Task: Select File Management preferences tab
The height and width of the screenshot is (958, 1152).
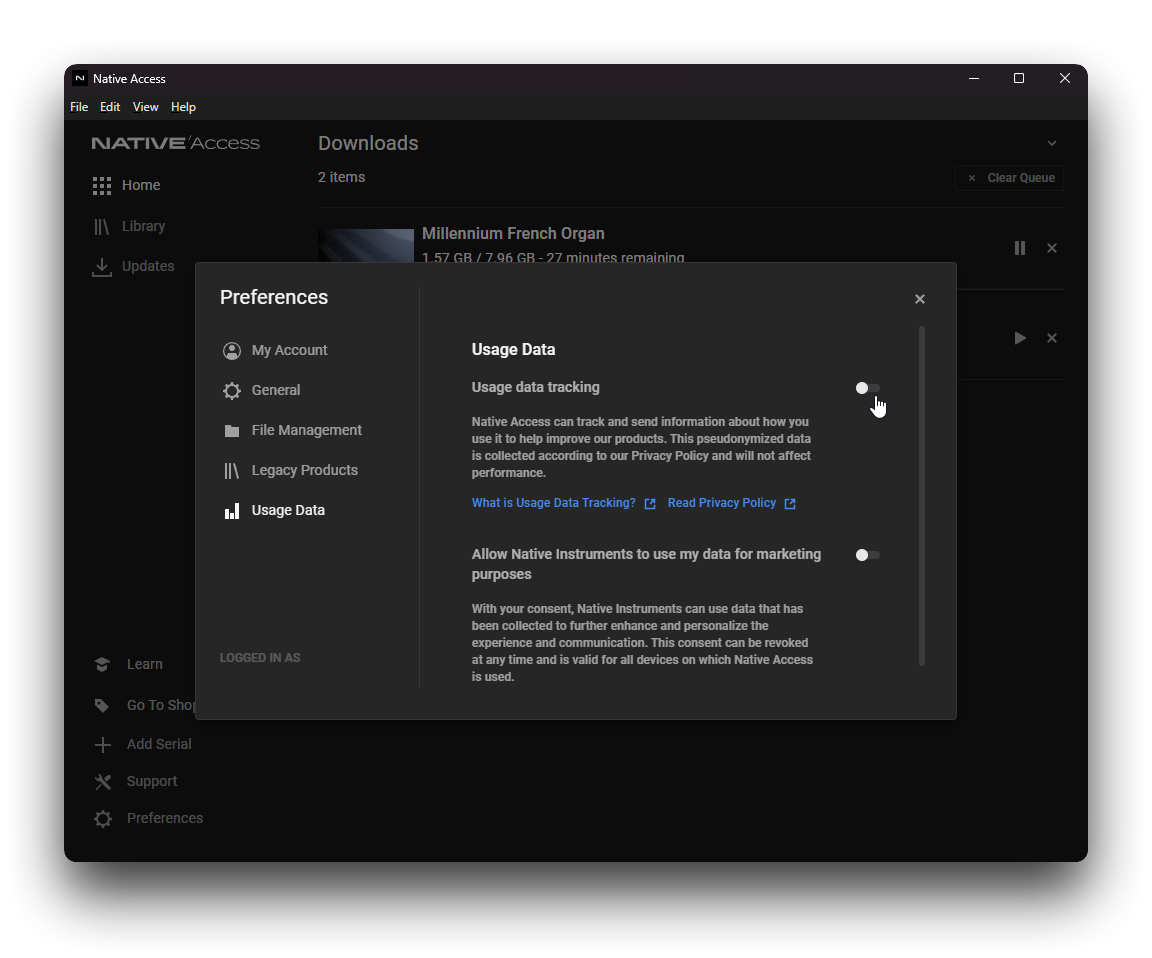Action: [293, 431]
